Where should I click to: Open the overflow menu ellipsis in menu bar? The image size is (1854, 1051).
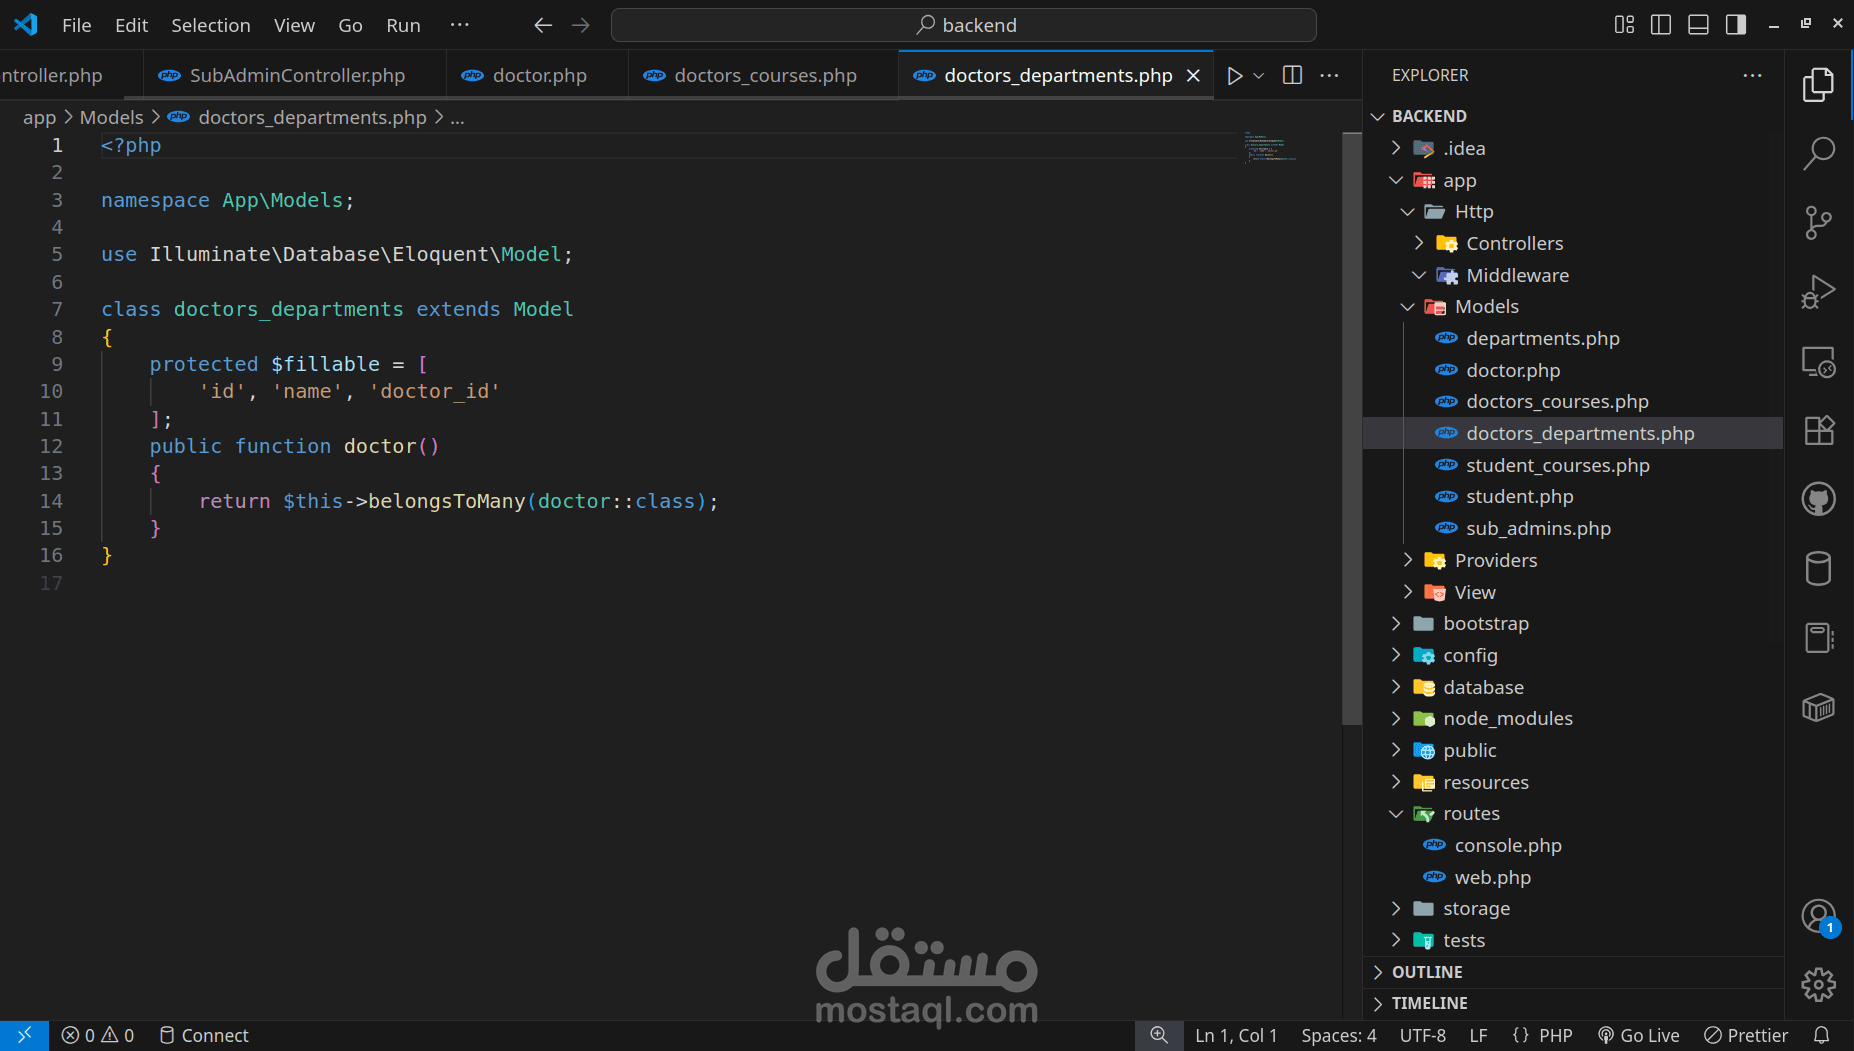tap(459, 25)
